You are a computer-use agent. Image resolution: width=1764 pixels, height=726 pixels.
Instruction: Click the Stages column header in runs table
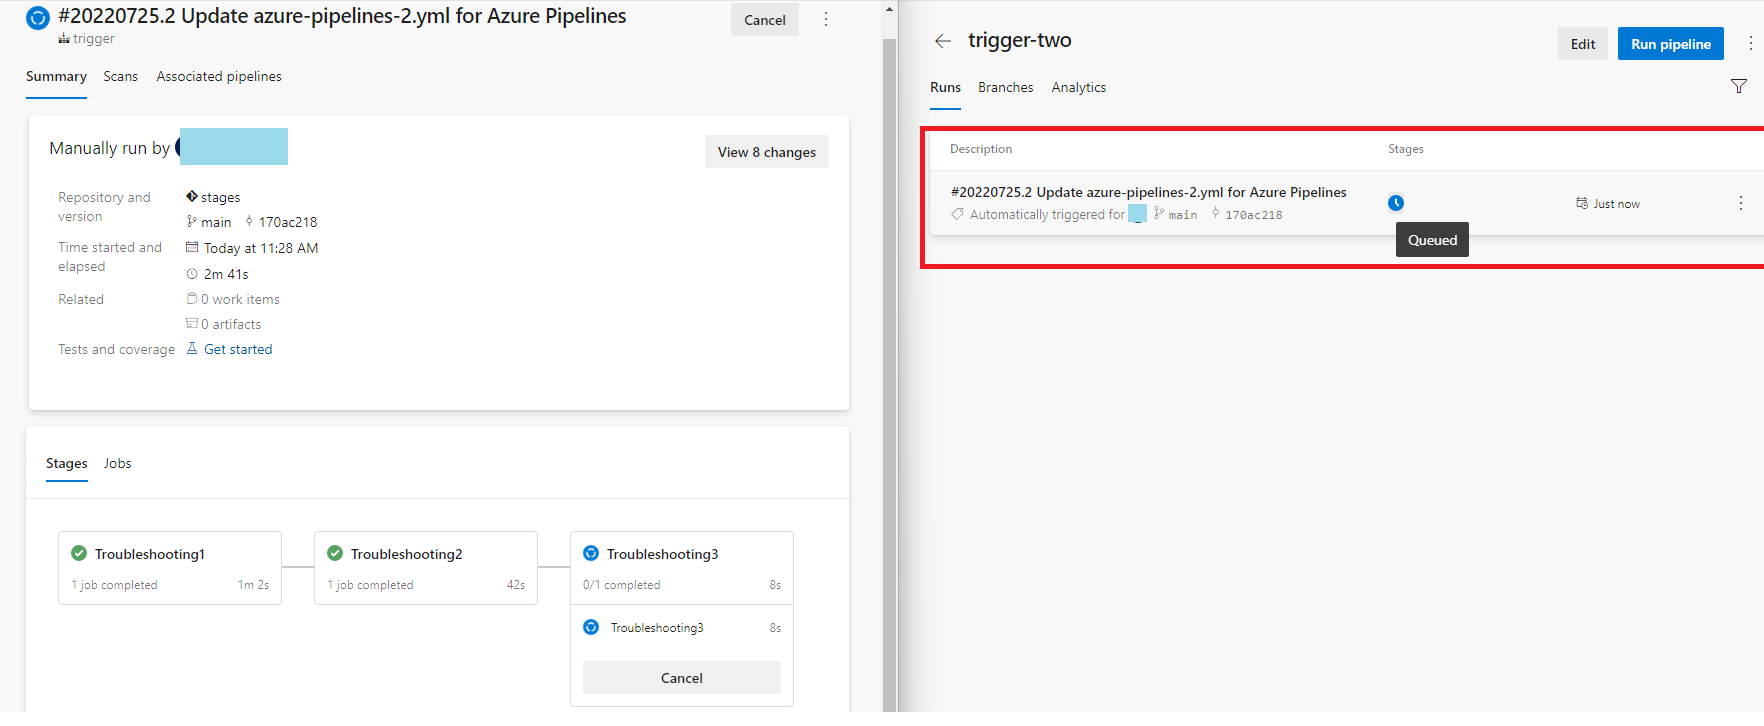[1406, 149]
